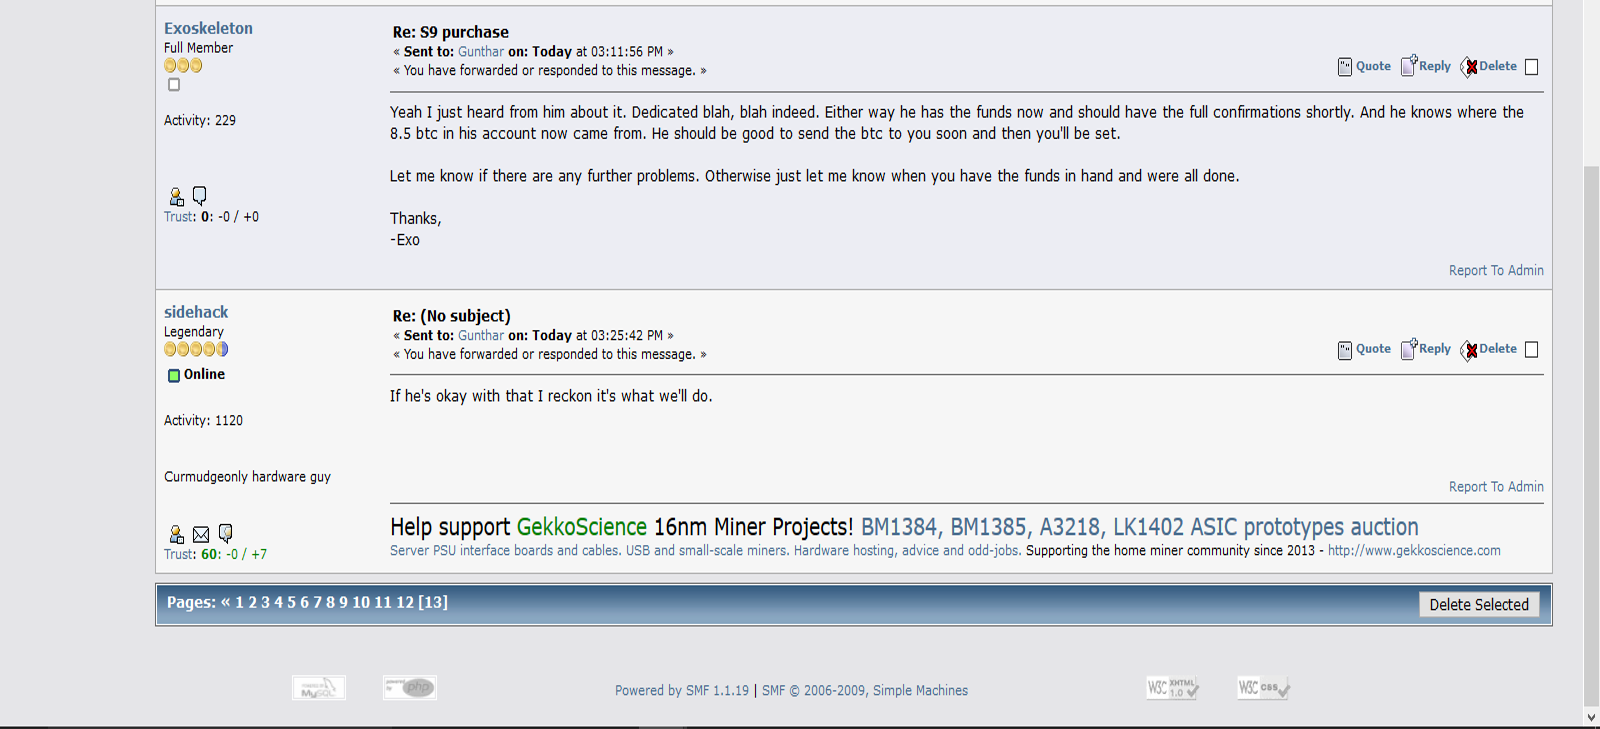View Exoskeleton's profile icon
The image size is (1600, 729).
pyautogui.click(x=177, y=197)
